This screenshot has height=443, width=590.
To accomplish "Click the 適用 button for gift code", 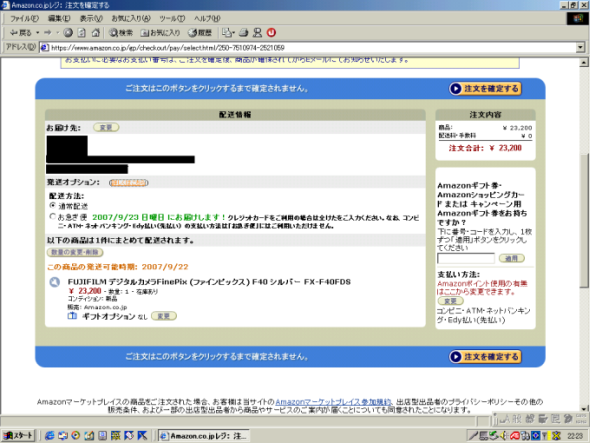I will click(511, 258).
